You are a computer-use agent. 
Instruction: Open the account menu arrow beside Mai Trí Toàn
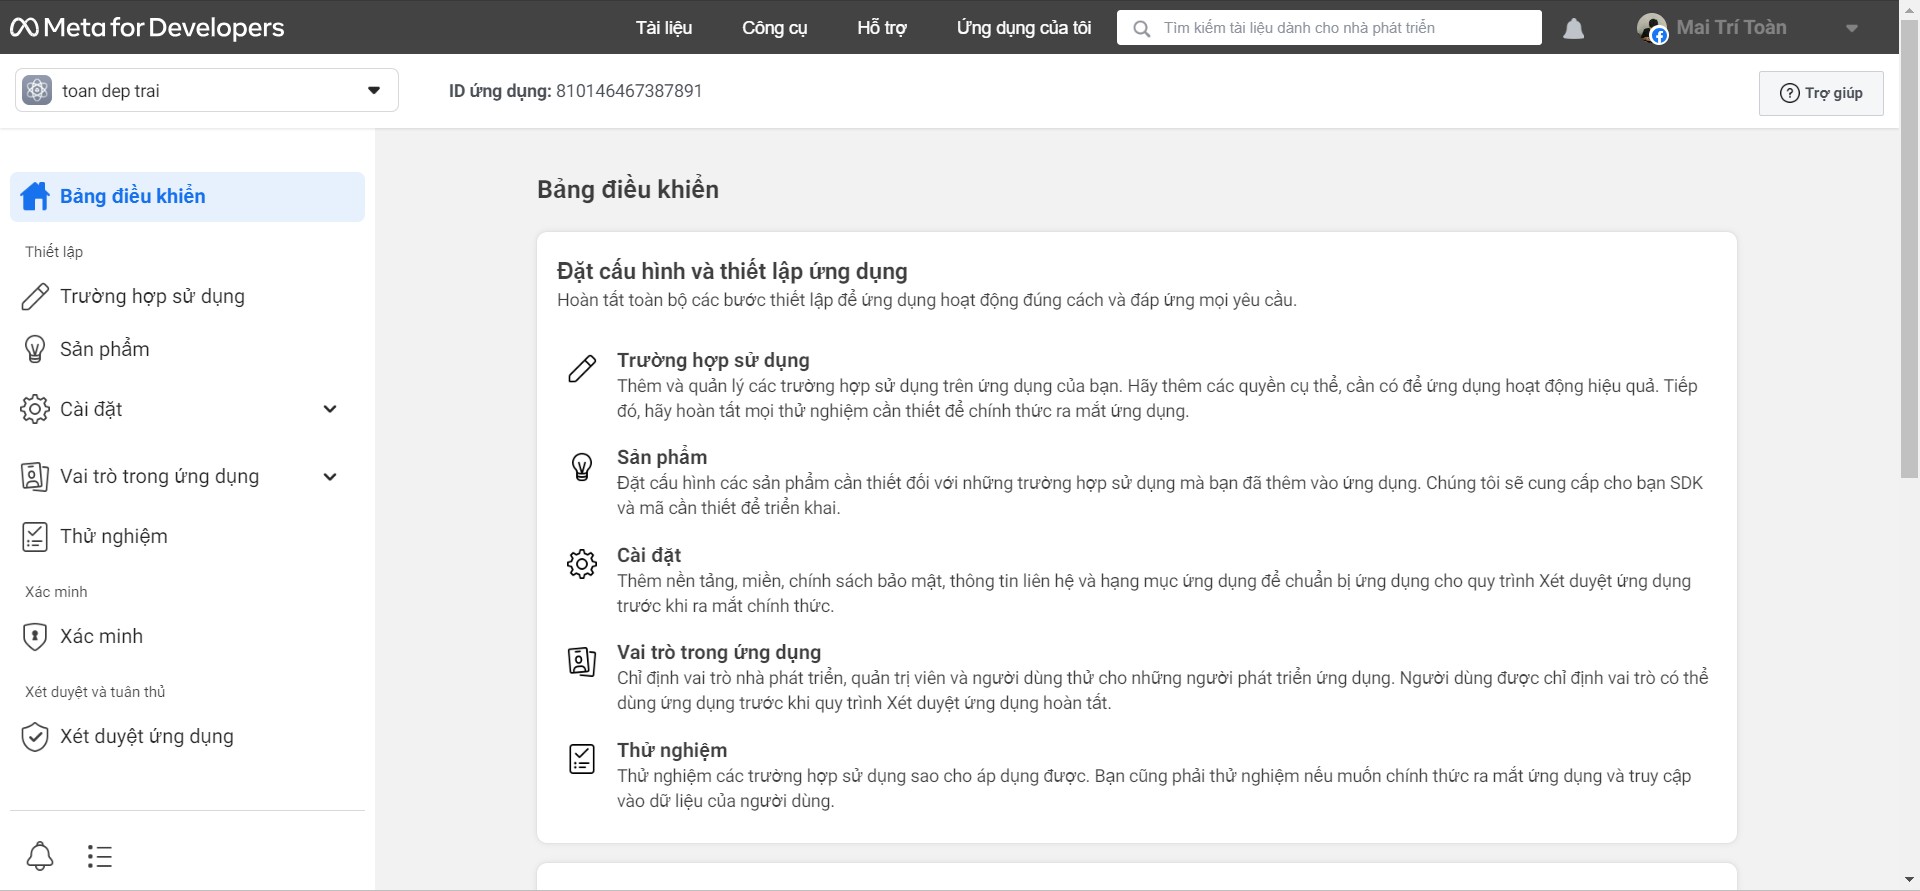point(1852,28)
